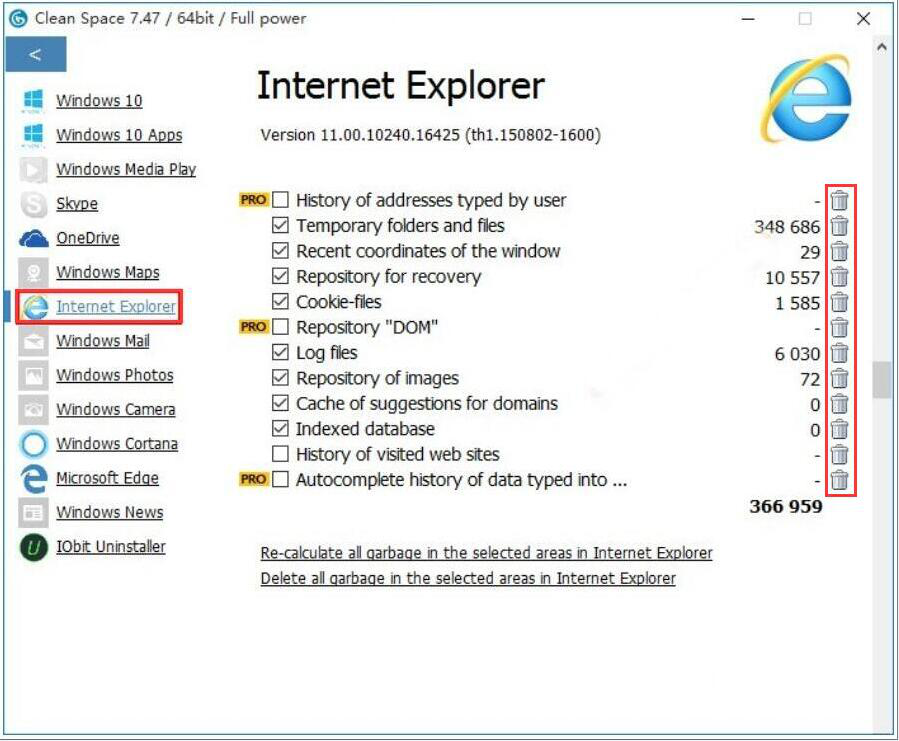Uncheck Temporary folders and files

(x=280, y=225)
